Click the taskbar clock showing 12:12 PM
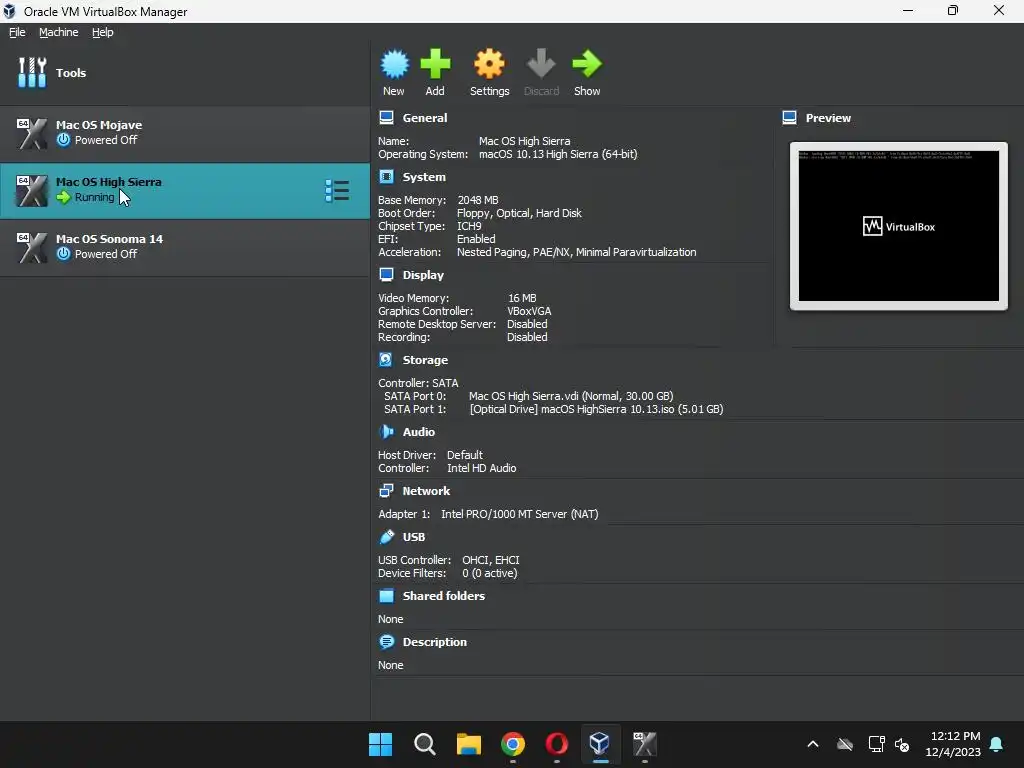This screenshot has height=768, width=1024. pyautogui.click(x=953, y=744)
